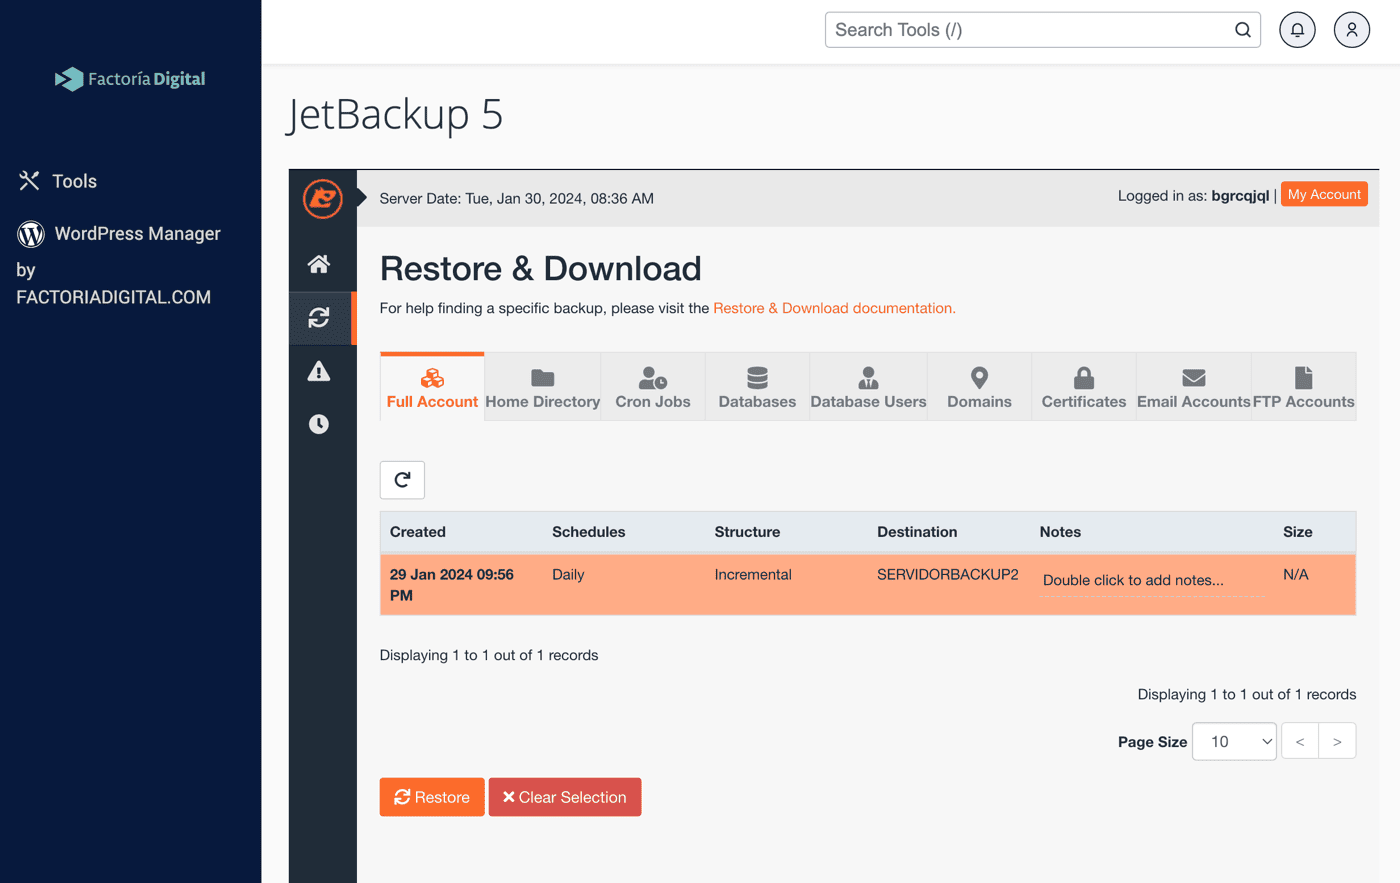Switch to the Databases tab
The width and height of the screenshot is (1400, 883).
pyautogui.click(x=757, y=387)
